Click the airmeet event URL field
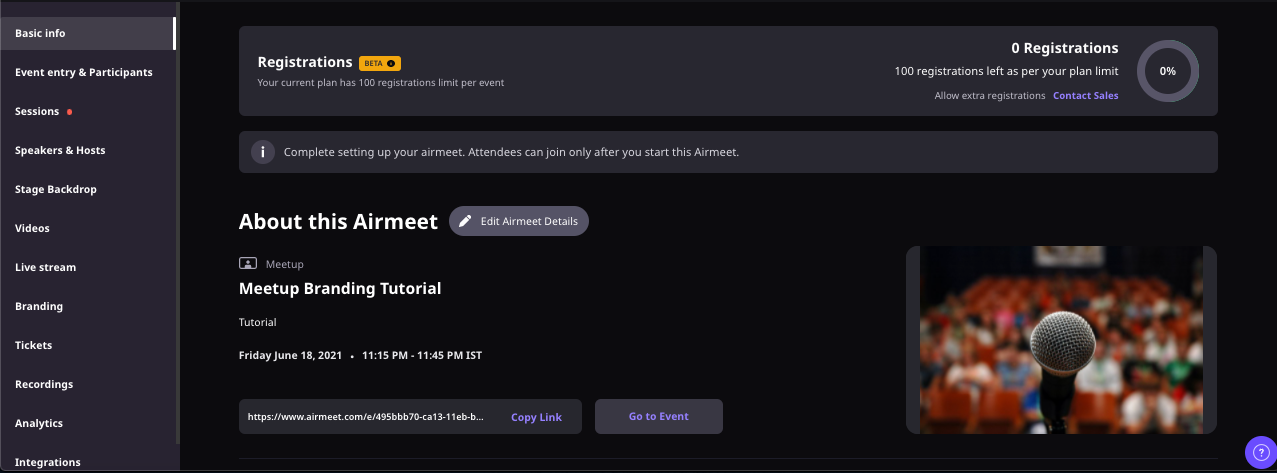This screenshot has width=1277, height=473. click(367, 417)
